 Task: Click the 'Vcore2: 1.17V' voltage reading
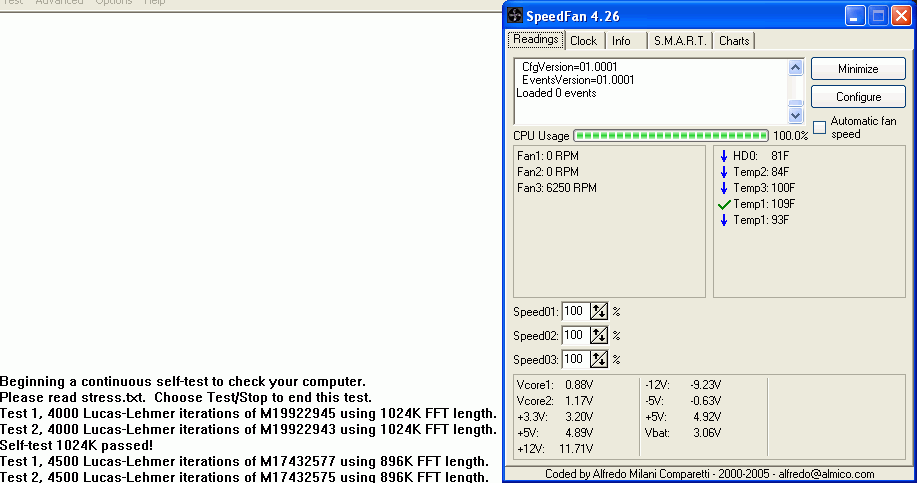point(554,401)
